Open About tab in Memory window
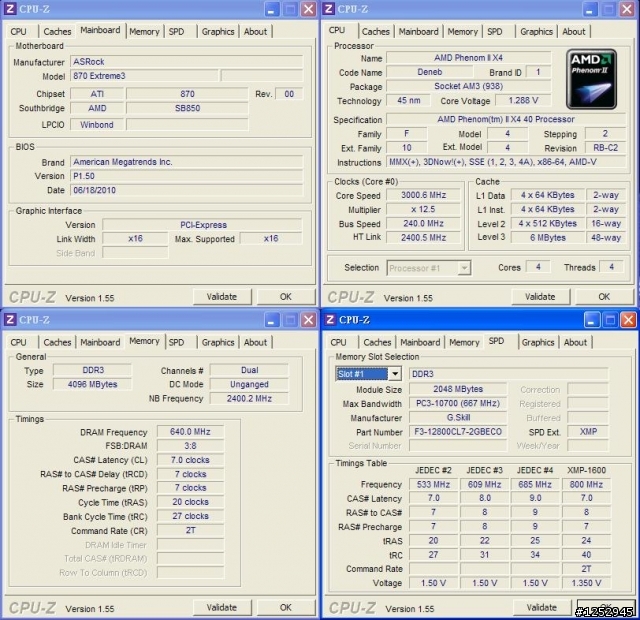This screenshot has height=620, width=640. click(256, 342)
